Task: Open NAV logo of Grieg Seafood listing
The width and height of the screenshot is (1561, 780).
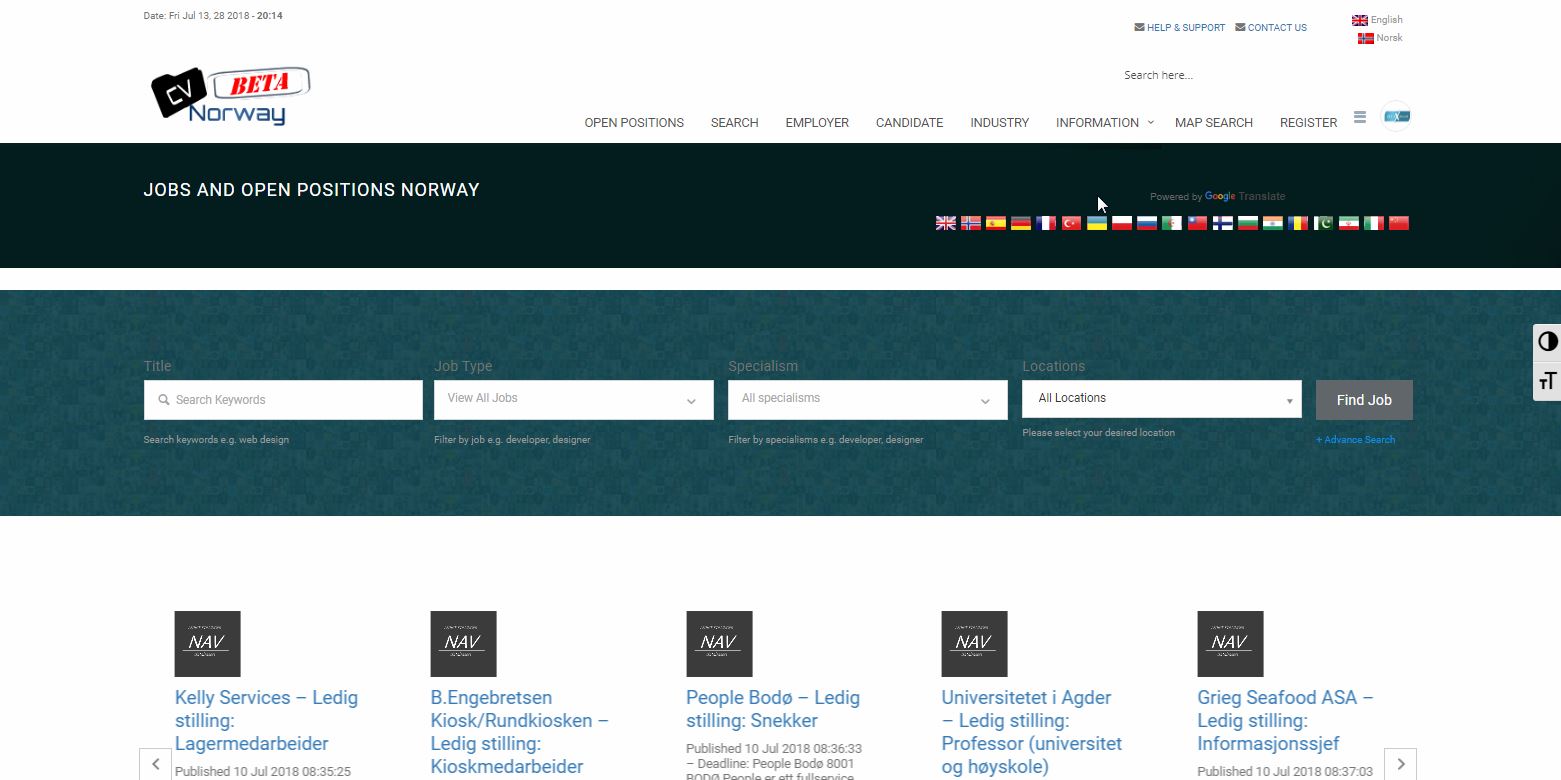Action: (1230, 644)
